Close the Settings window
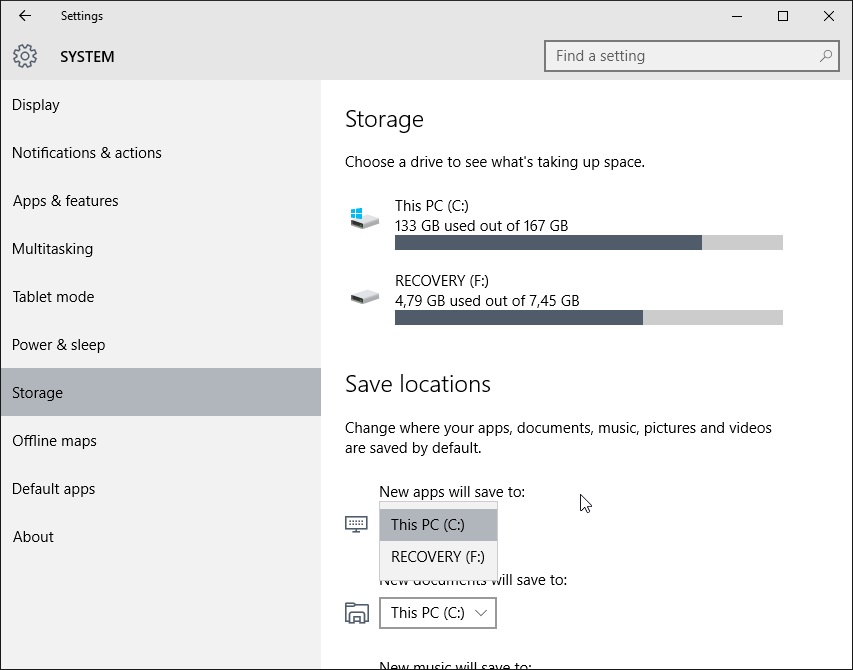 (829, 16)
